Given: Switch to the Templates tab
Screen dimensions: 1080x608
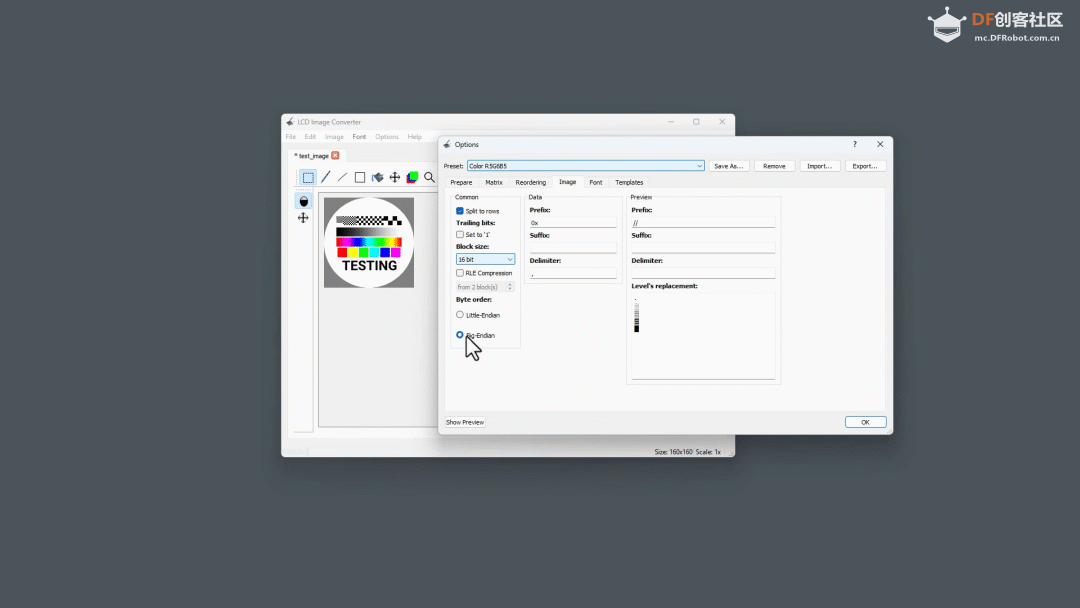Looking at the screenshot, I should pos(629,182).
